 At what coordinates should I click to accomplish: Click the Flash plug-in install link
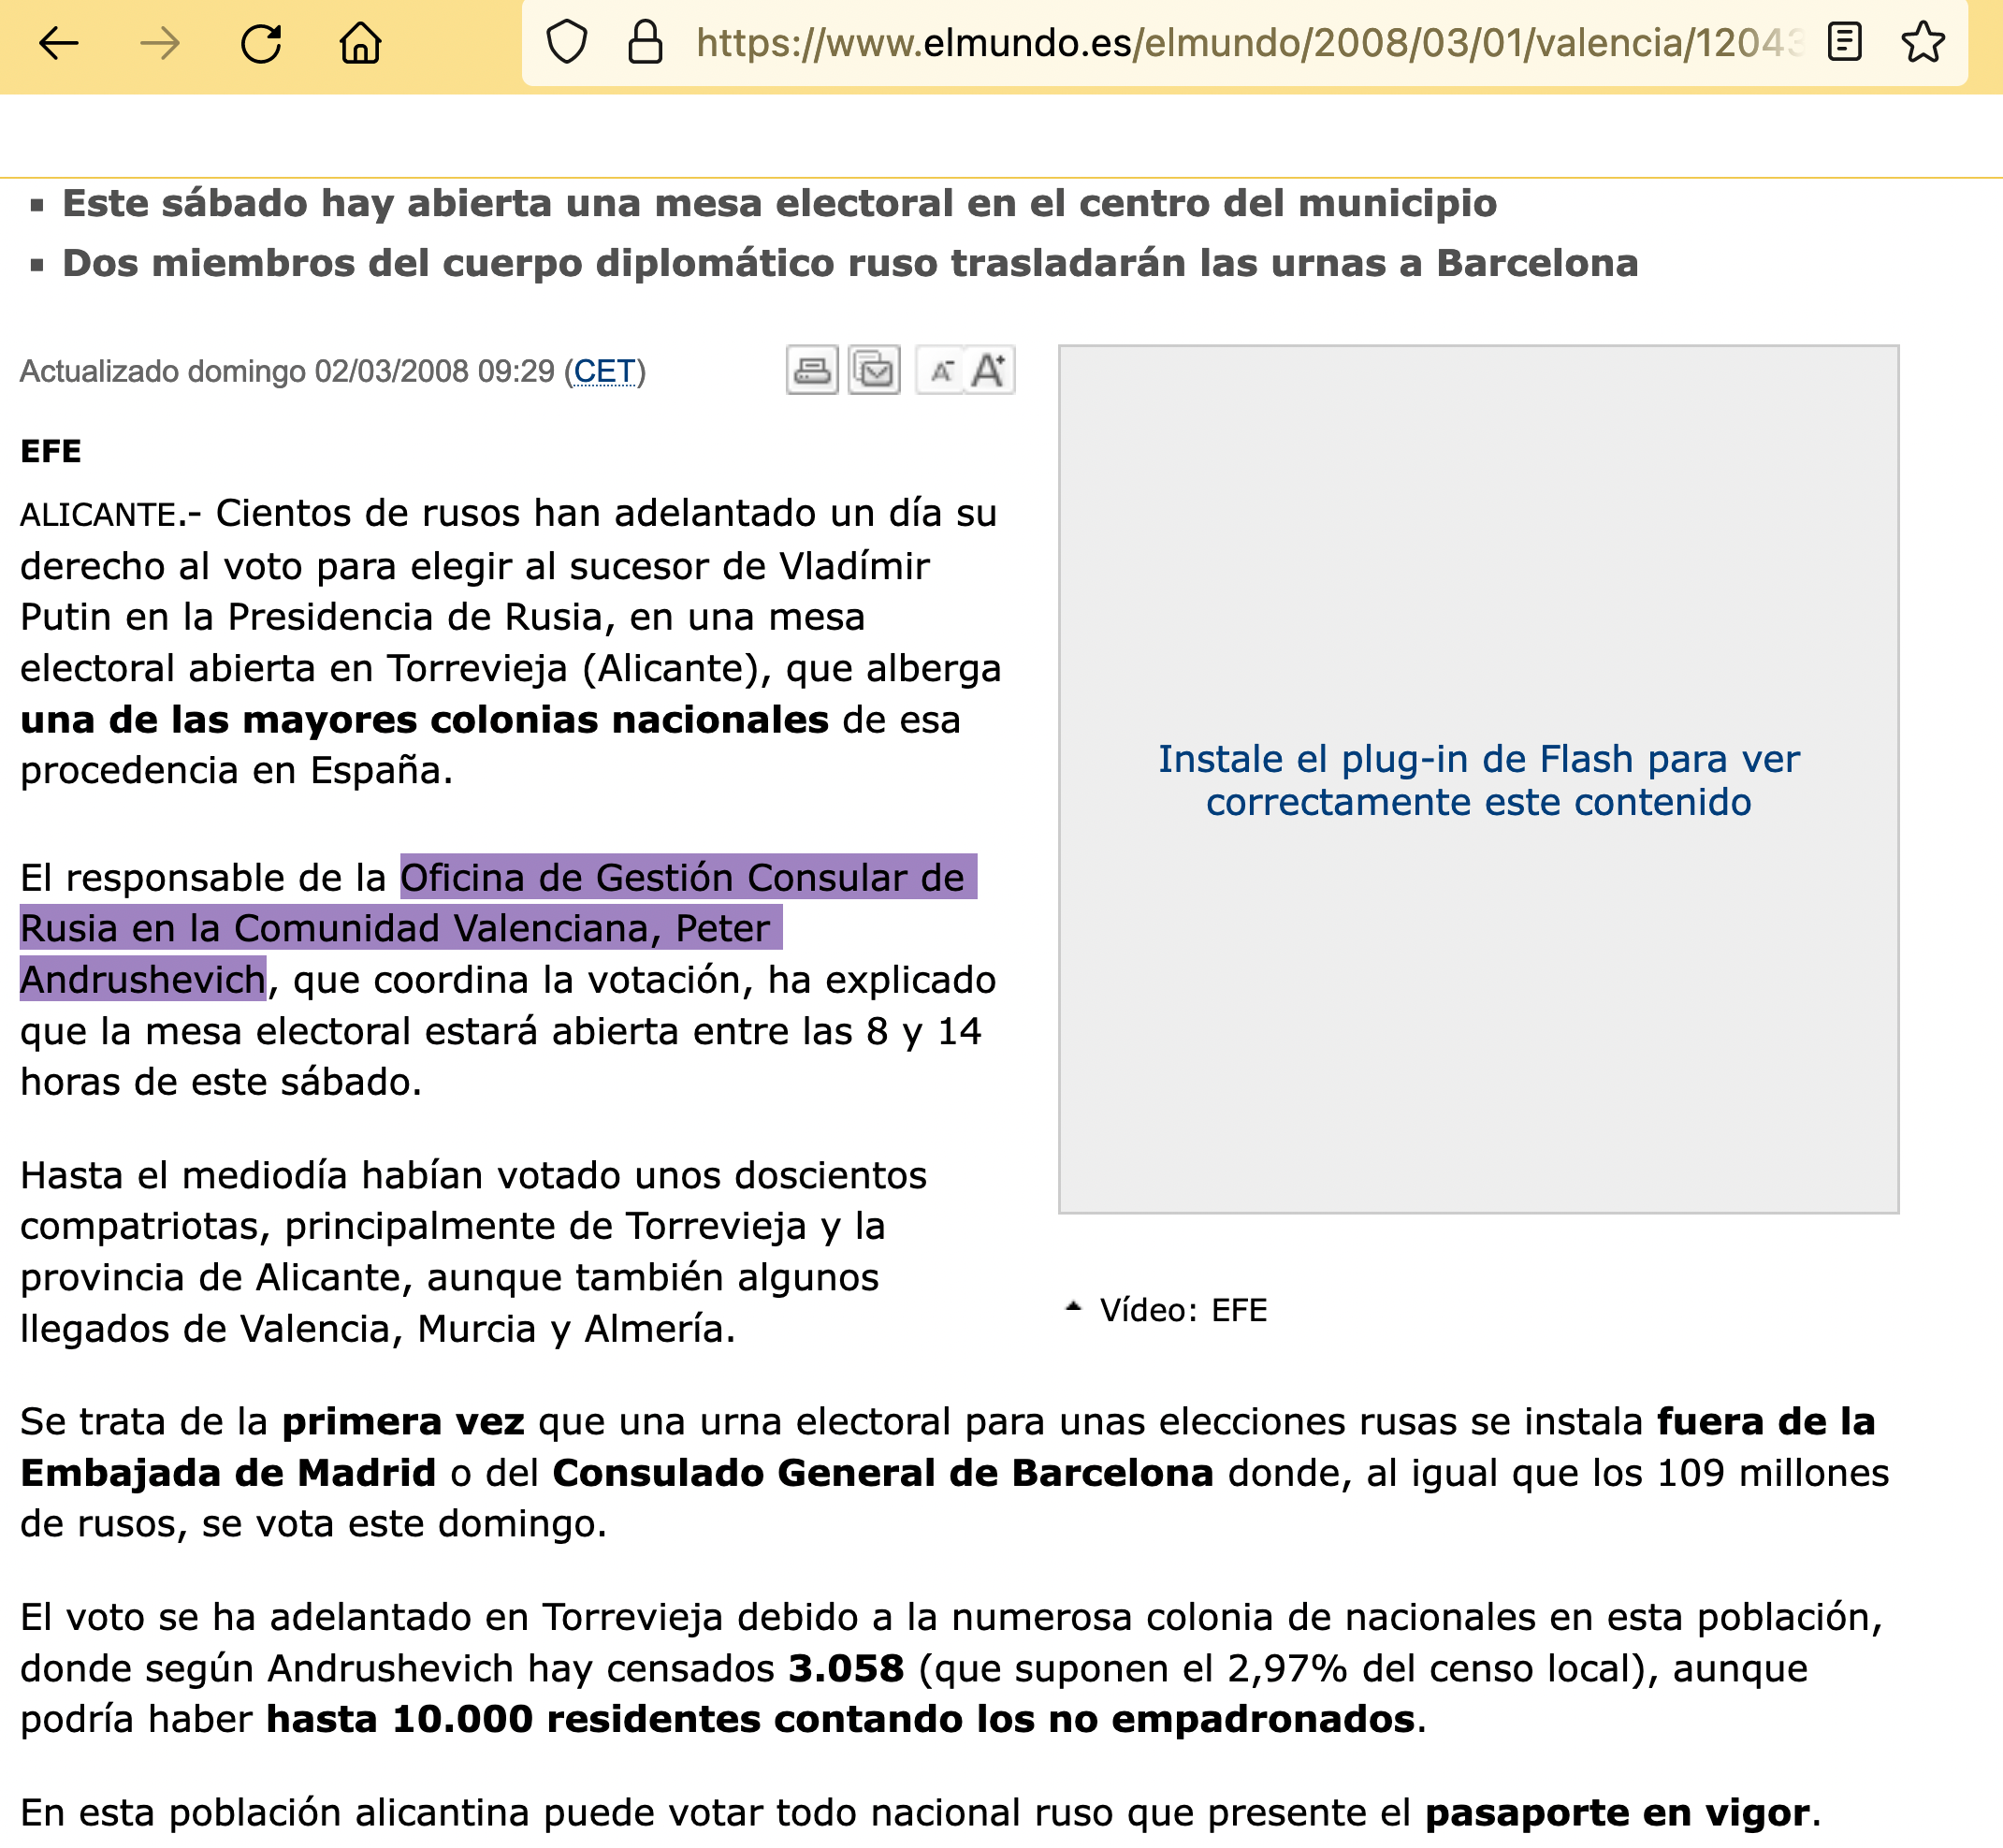pyautogui.click(x=1477, y=781)
